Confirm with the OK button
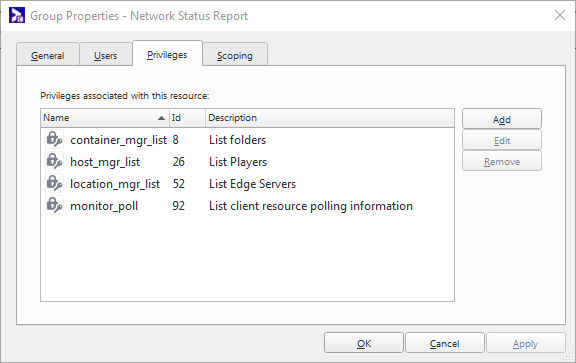 pyautogui.click(x=364, y=343)
